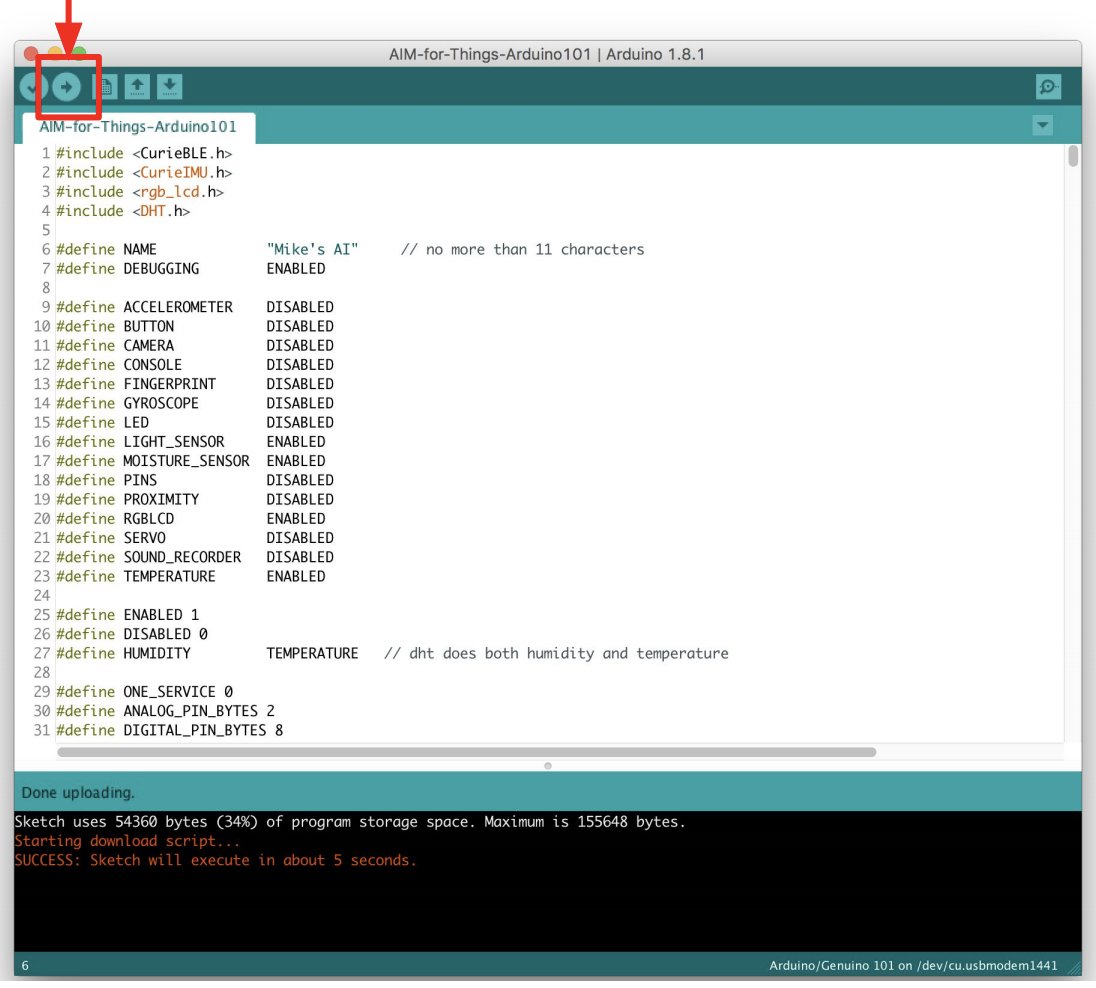Click the horizontal scrollbar below the code
This screenshot has height=988, width=1096.
click(466, 752)
